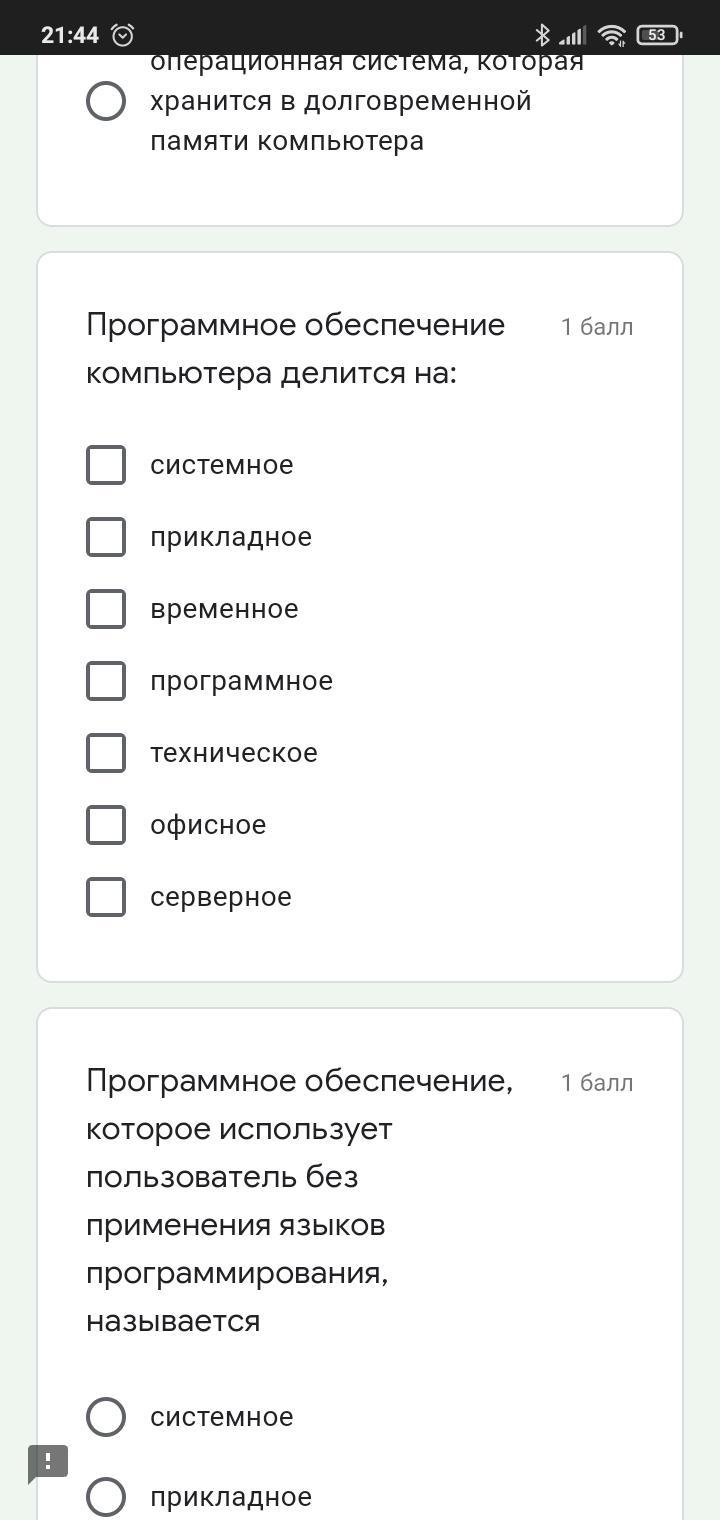Tap the status bar clock showing 21:44
720x1520 pixels.
(x=70, y=35)
